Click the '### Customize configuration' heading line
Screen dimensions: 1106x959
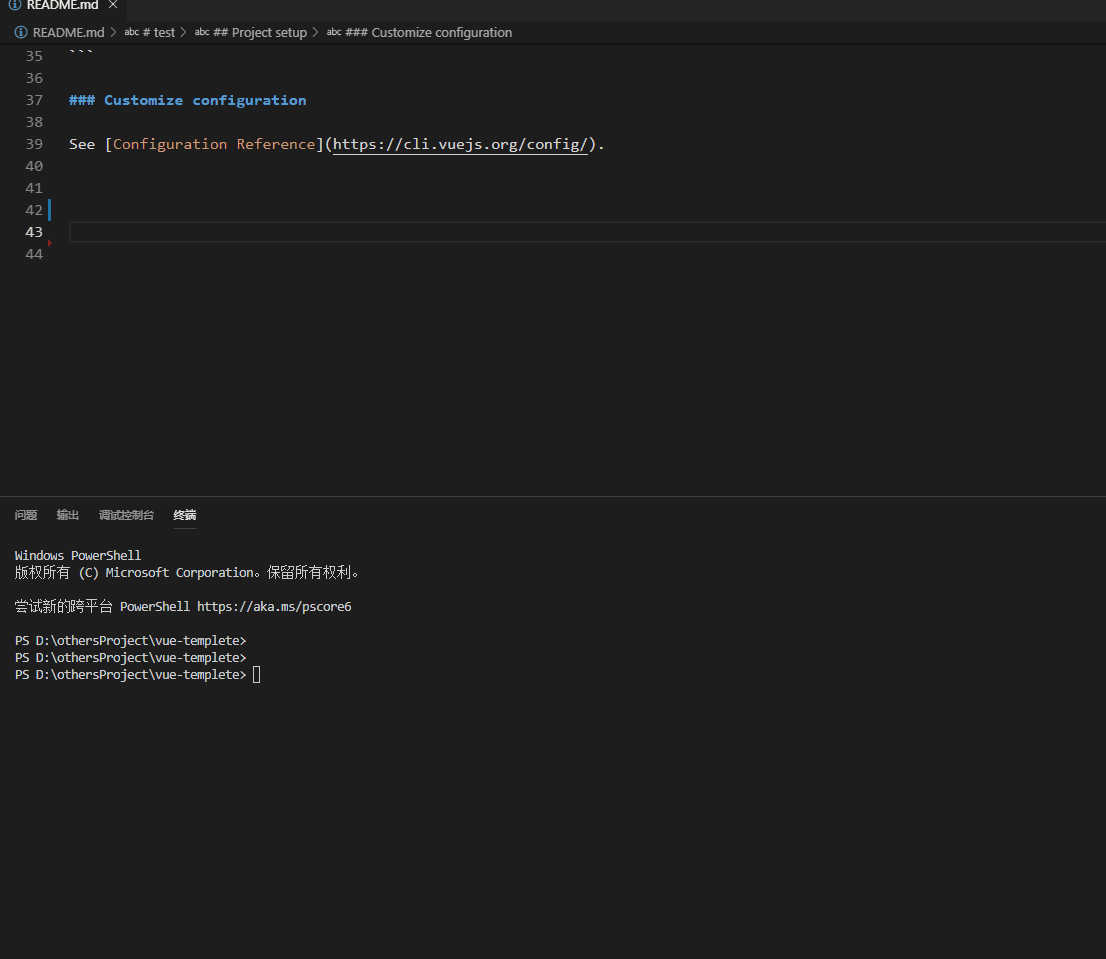pyautogui.click(x=188, y=100)
